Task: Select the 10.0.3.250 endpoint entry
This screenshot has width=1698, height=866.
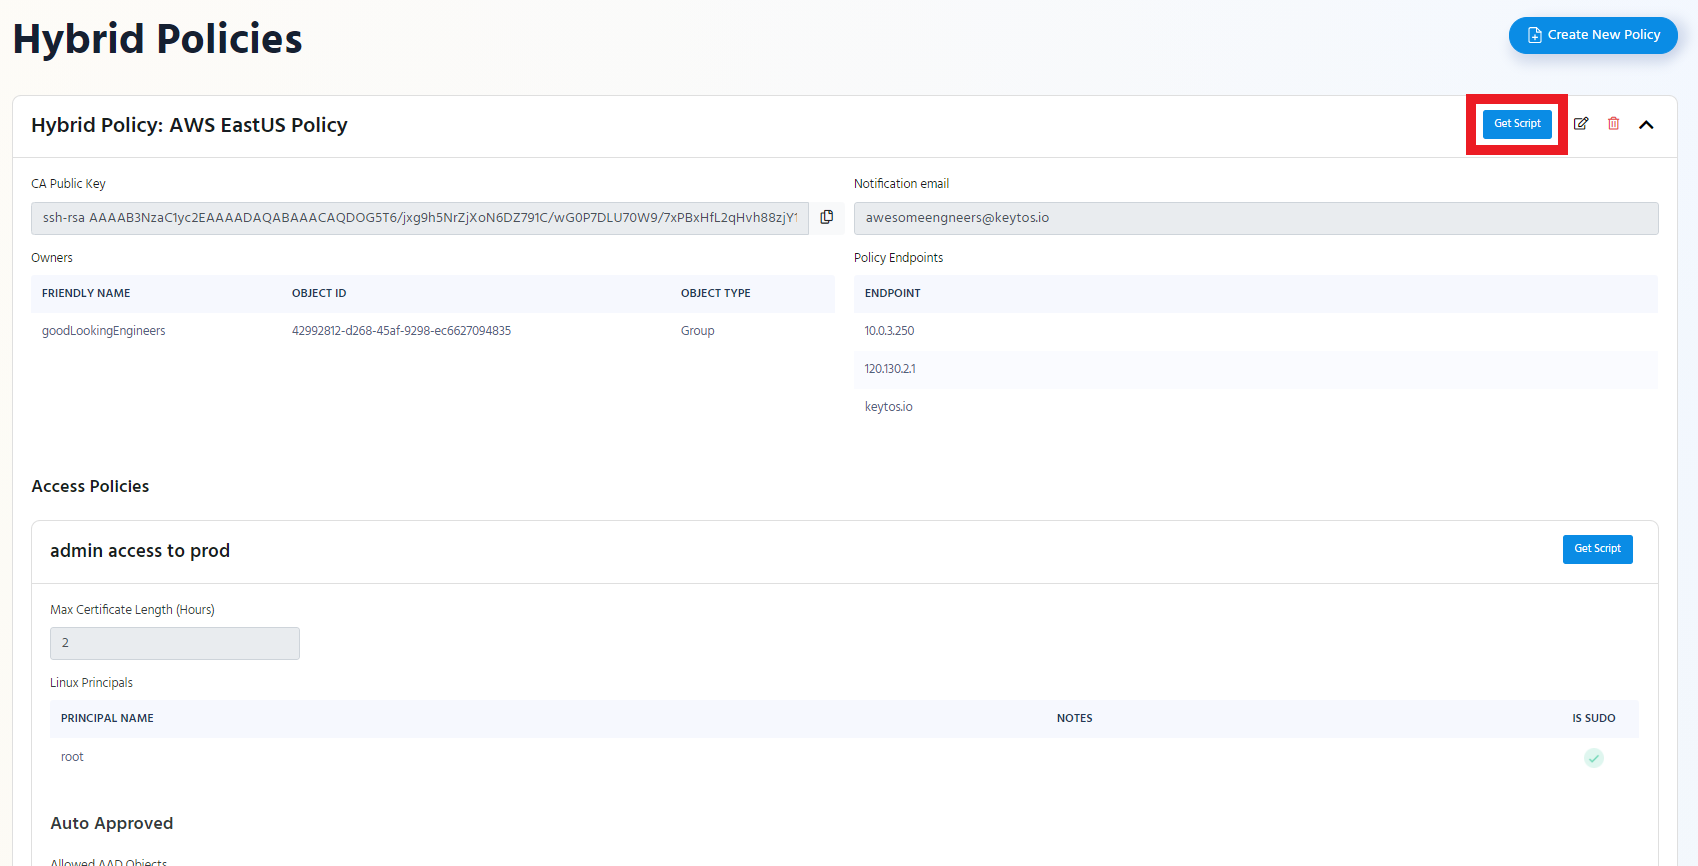Action: [x=889, y=331]
